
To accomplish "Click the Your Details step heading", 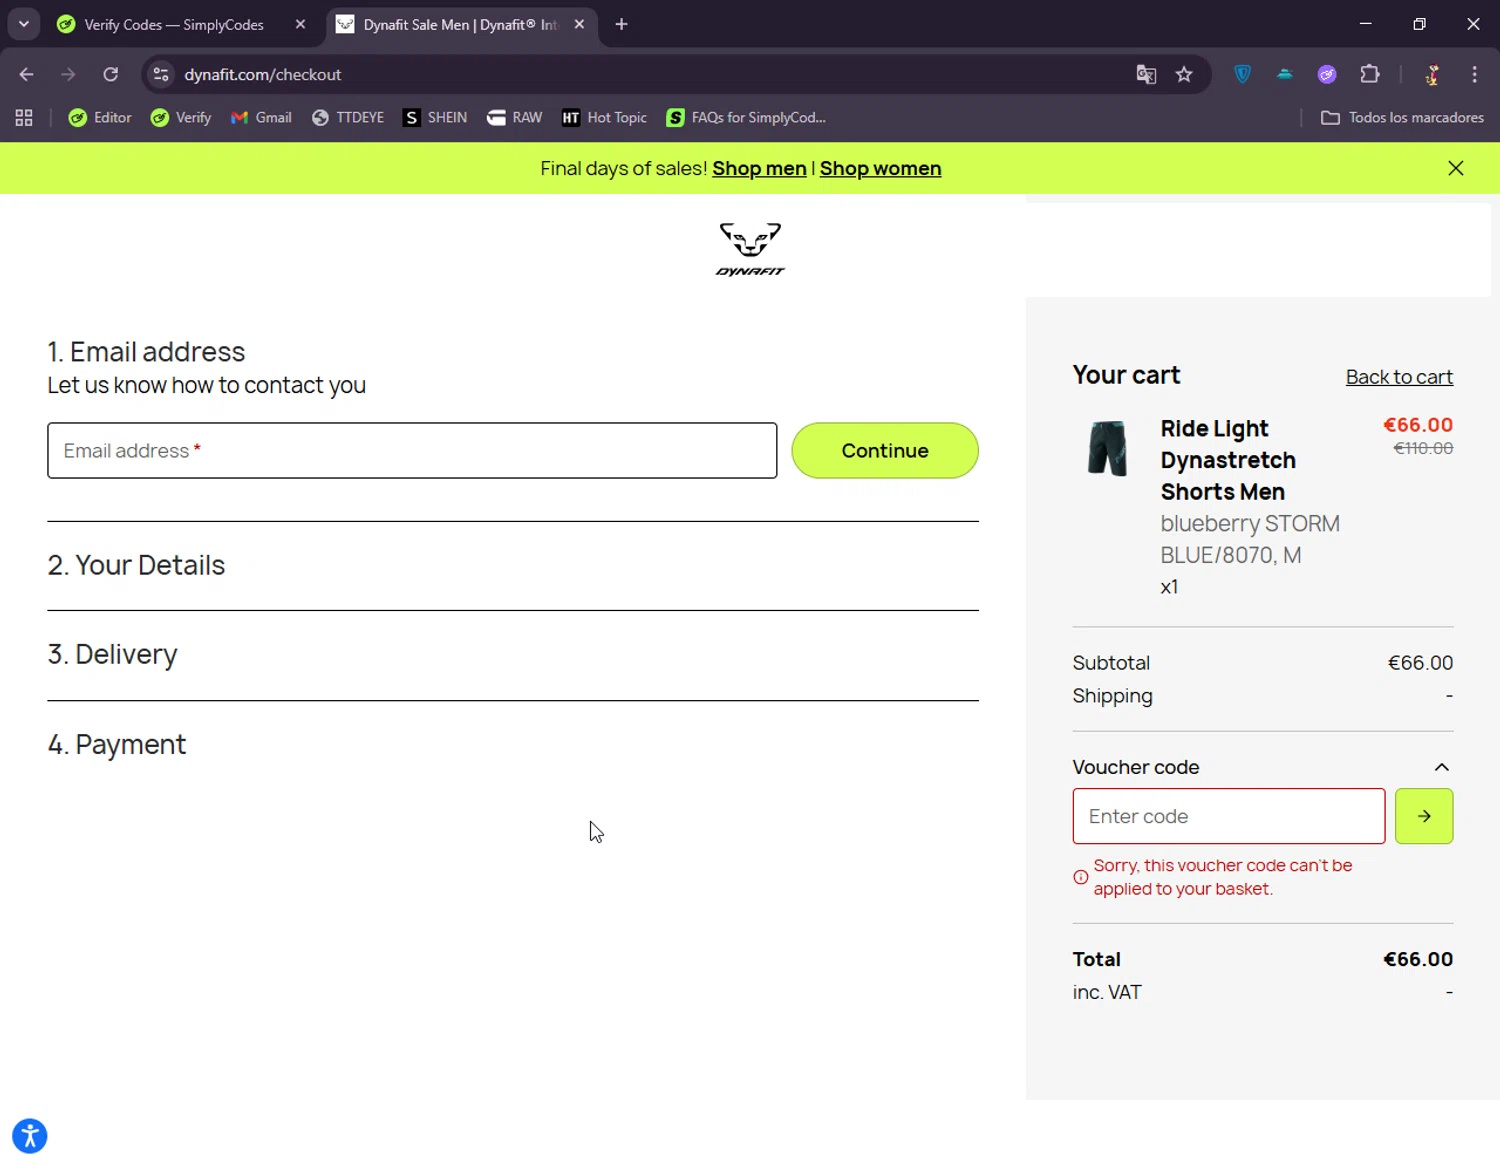I will (136, 565).
